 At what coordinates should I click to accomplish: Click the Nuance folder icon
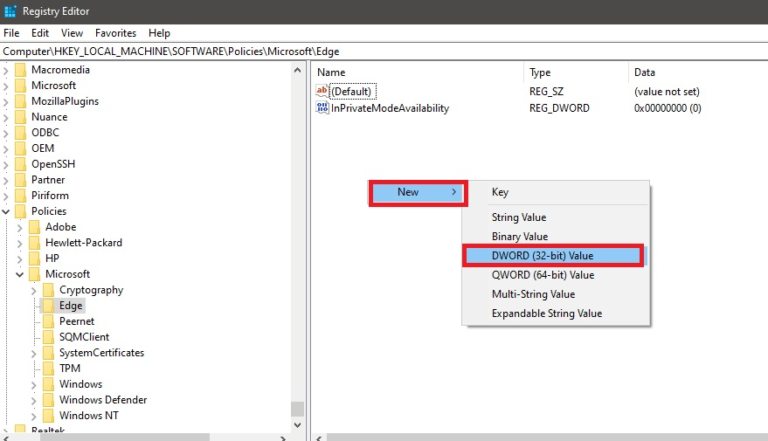point(20,117)
